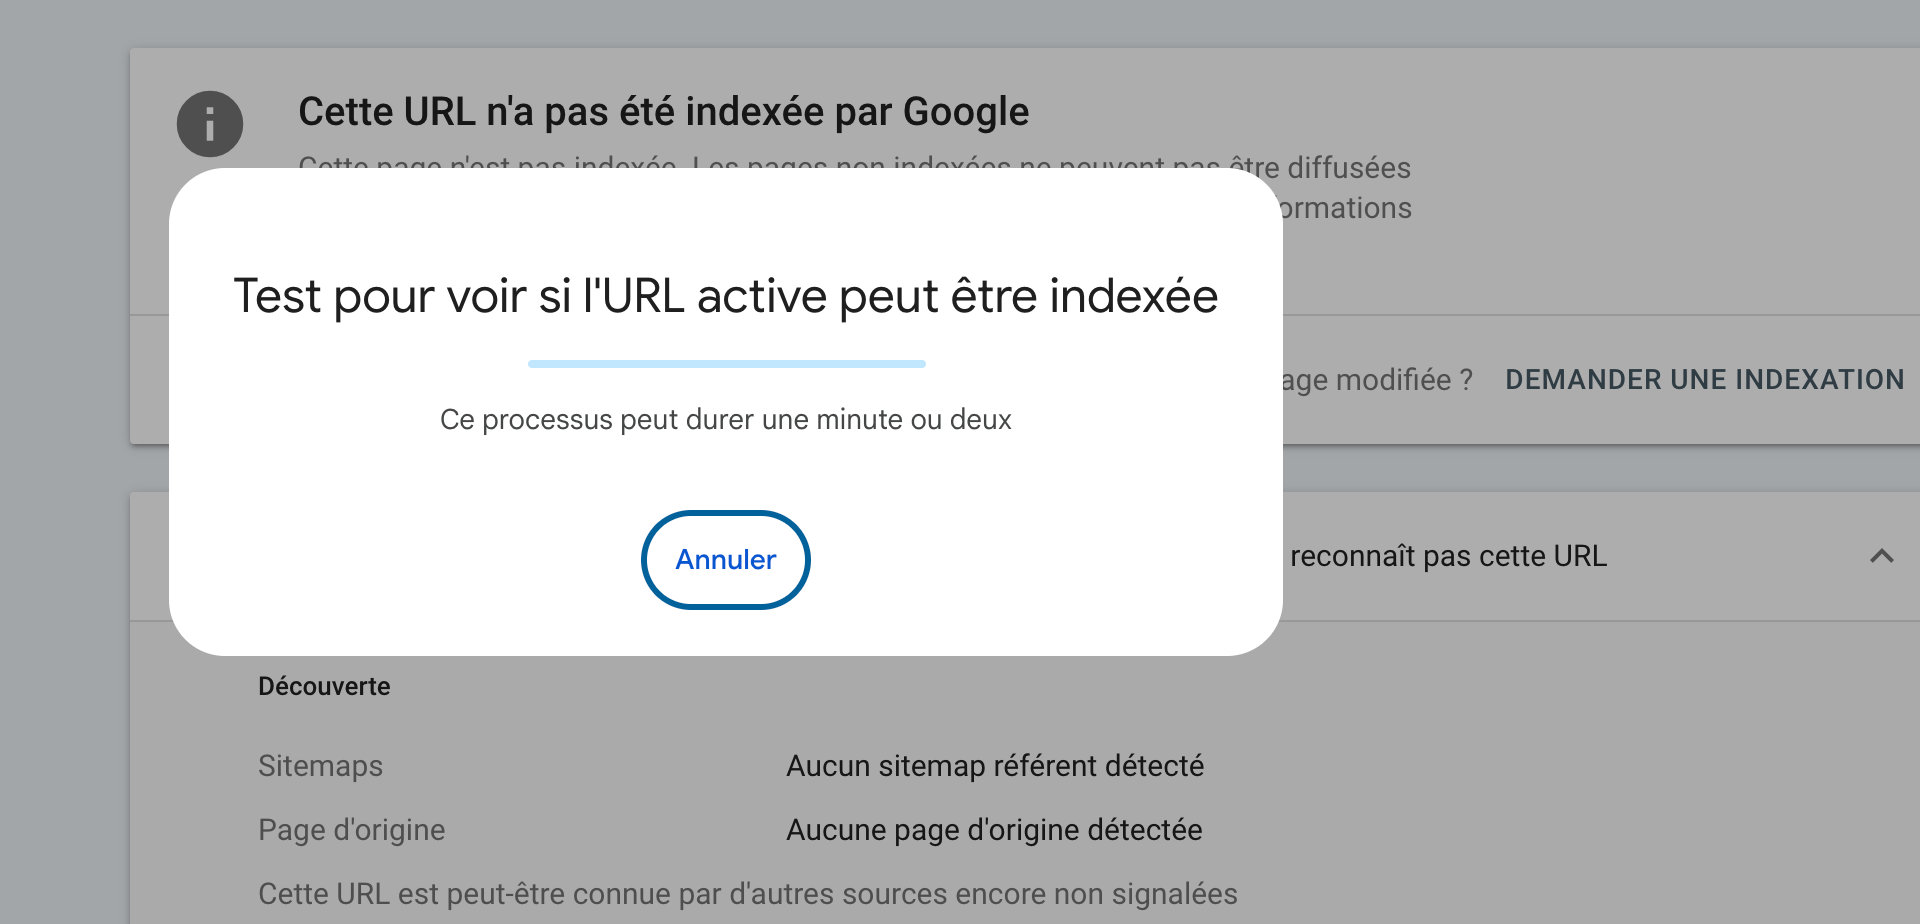This screenshot has height=924, width=1920.
Task: Click the partially hidden 'ormations' text
Action: click(x=1346, y=208)
